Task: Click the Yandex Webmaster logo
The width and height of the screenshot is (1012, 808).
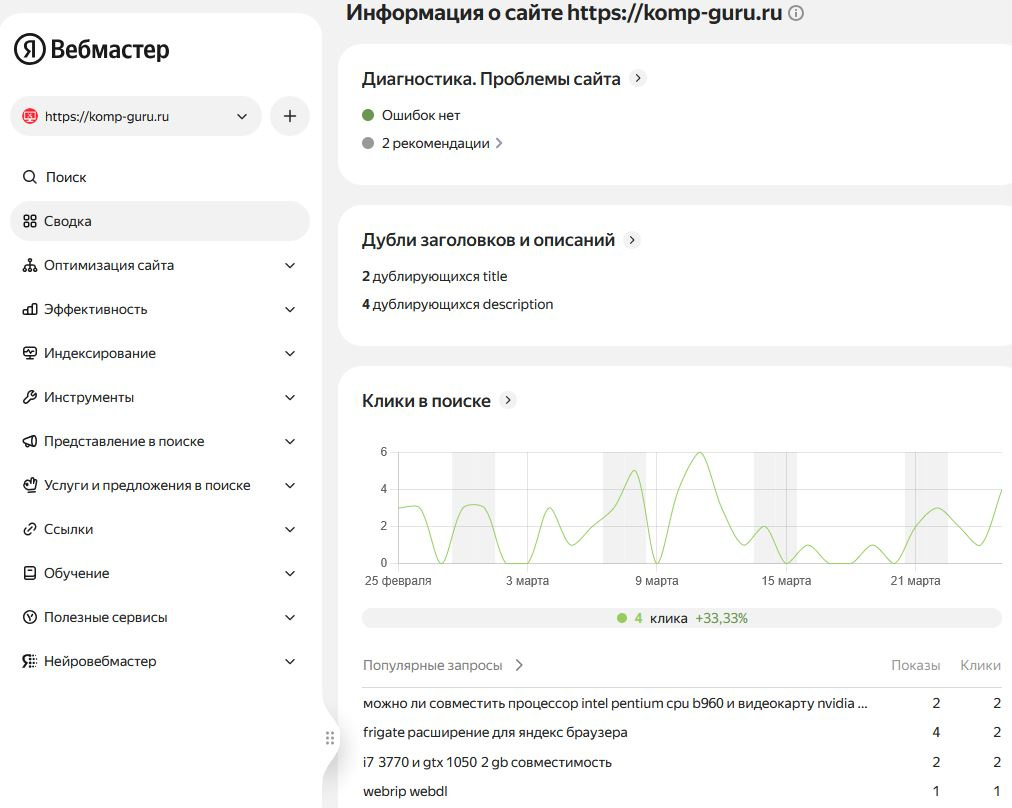Action: [x=91, y=49]
